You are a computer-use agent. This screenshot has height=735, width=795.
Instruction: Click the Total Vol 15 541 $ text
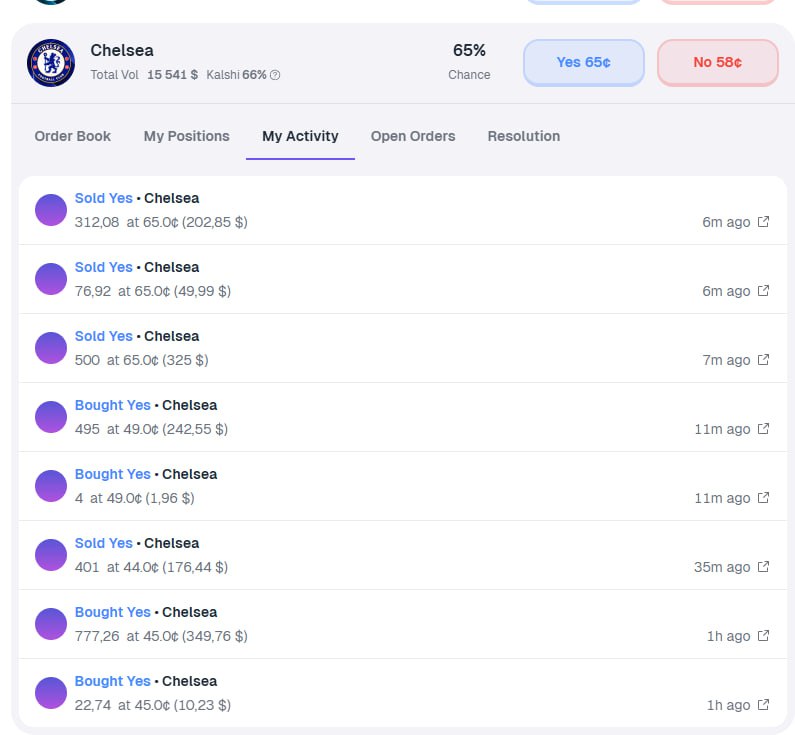pyautogui.click(x=144, y=75)
